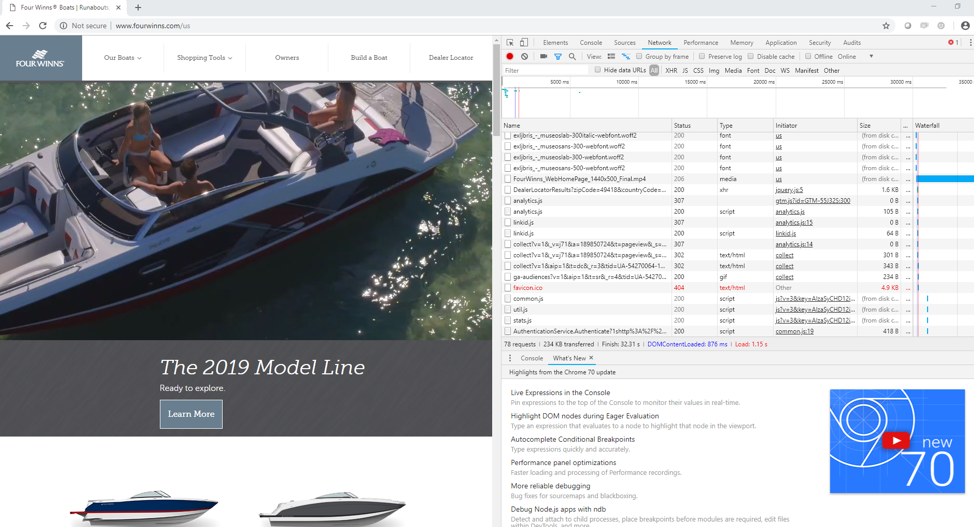Check Hide data URLs
Viewport: 974px width, 527px height.
pos(598,70)
